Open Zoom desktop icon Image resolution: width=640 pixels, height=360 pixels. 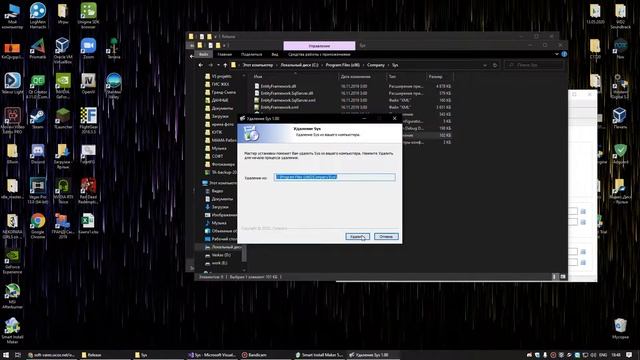point(88,49)
